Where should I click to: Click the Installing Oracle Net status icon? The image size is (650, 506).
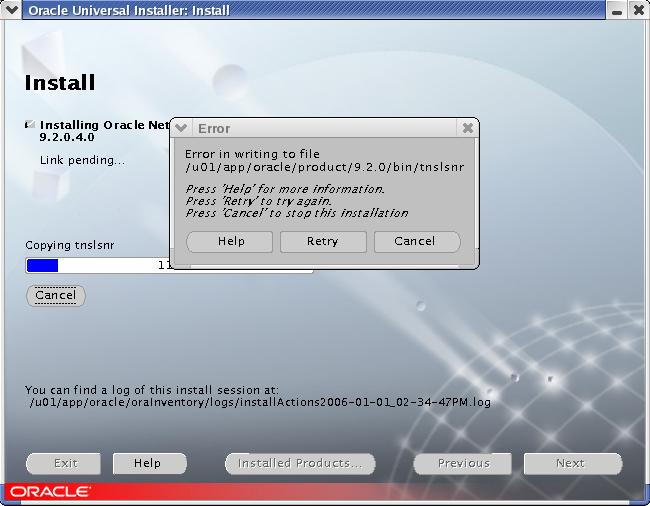point(30,125)
